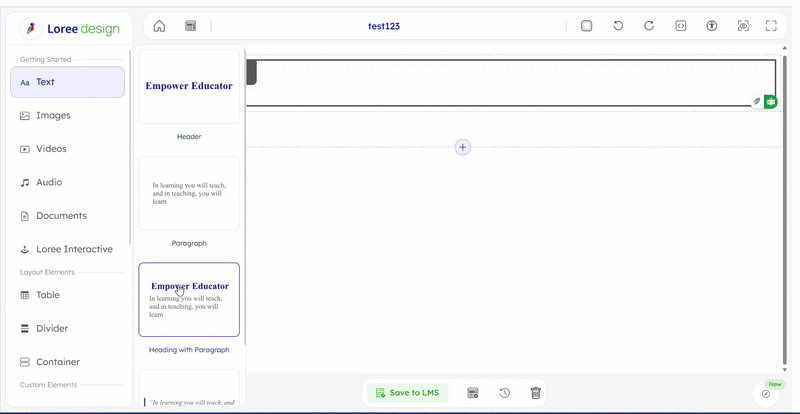Click the Heading with Paragraph label
Viewport: 800px width, 414px height.
coord(189,350)
